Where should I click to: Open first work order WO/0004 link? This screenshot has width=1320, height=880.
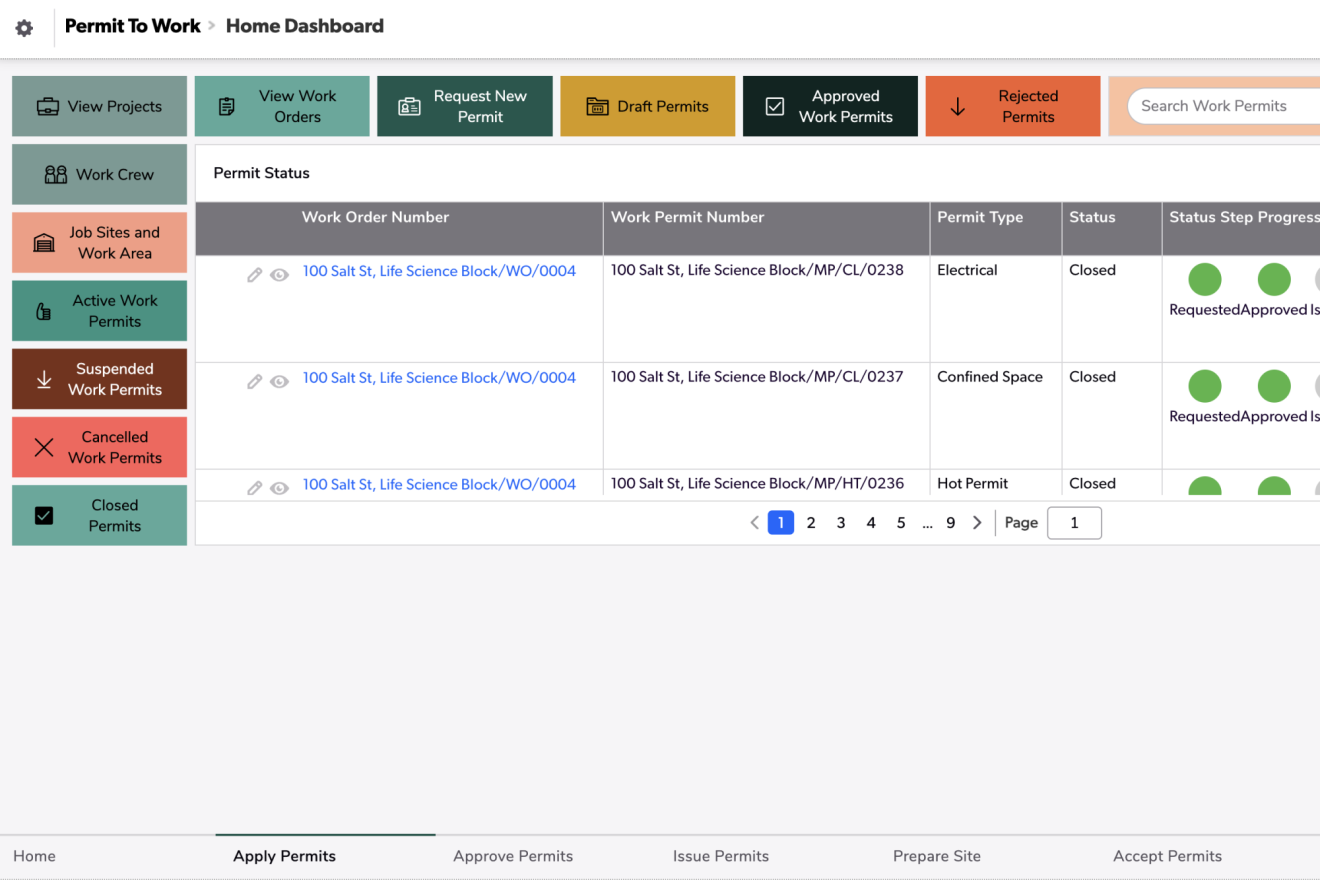(439, 271)
